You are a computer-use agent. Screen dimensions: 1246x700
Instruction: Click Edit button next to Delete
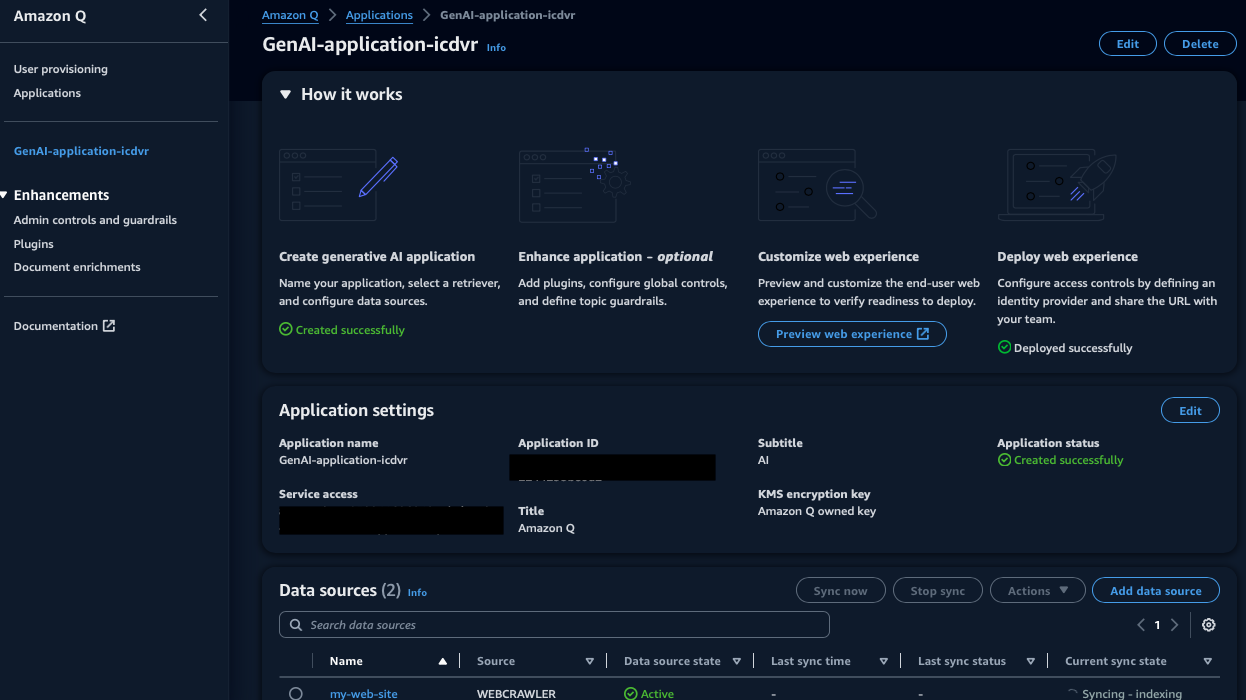pyautogui.click(x=1128, y=44)
